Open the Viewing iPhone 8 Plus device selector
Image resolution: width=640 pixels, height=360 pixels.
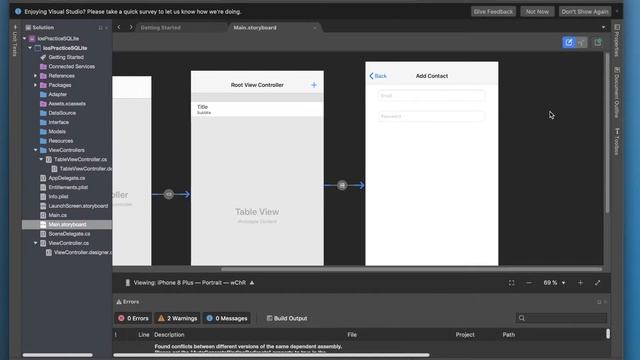pos(190,282)
